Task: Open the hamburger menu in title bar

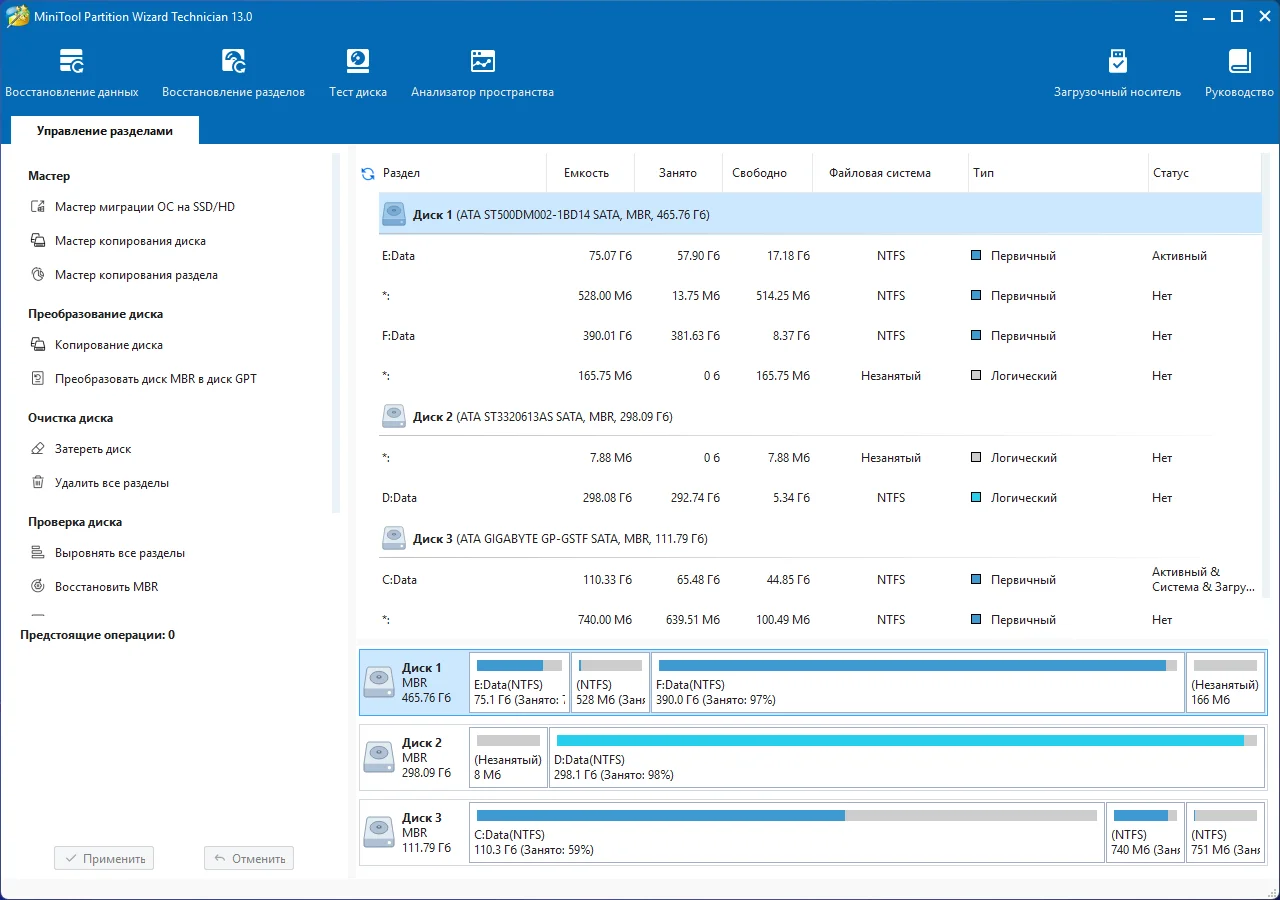Action: click(1181, 17)
